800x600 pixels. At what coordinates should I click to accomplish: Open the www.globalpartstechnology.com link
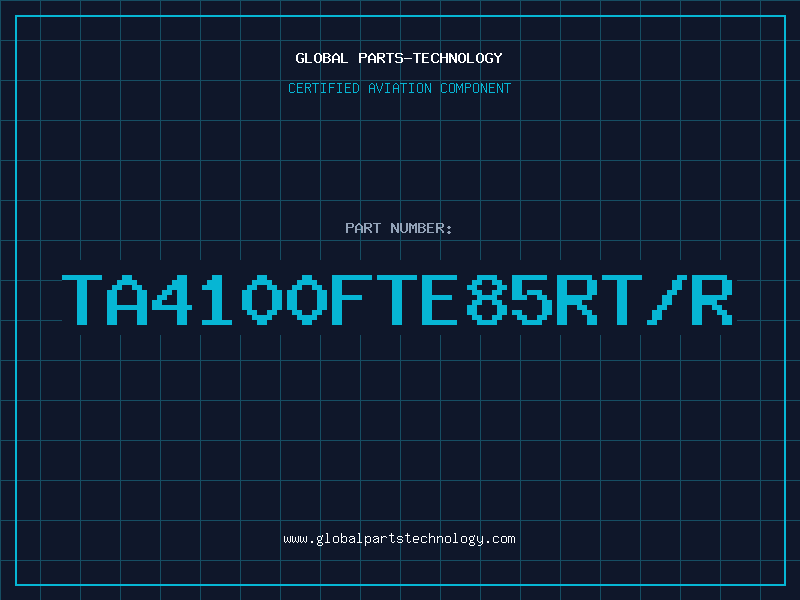[x=399, y=539]
